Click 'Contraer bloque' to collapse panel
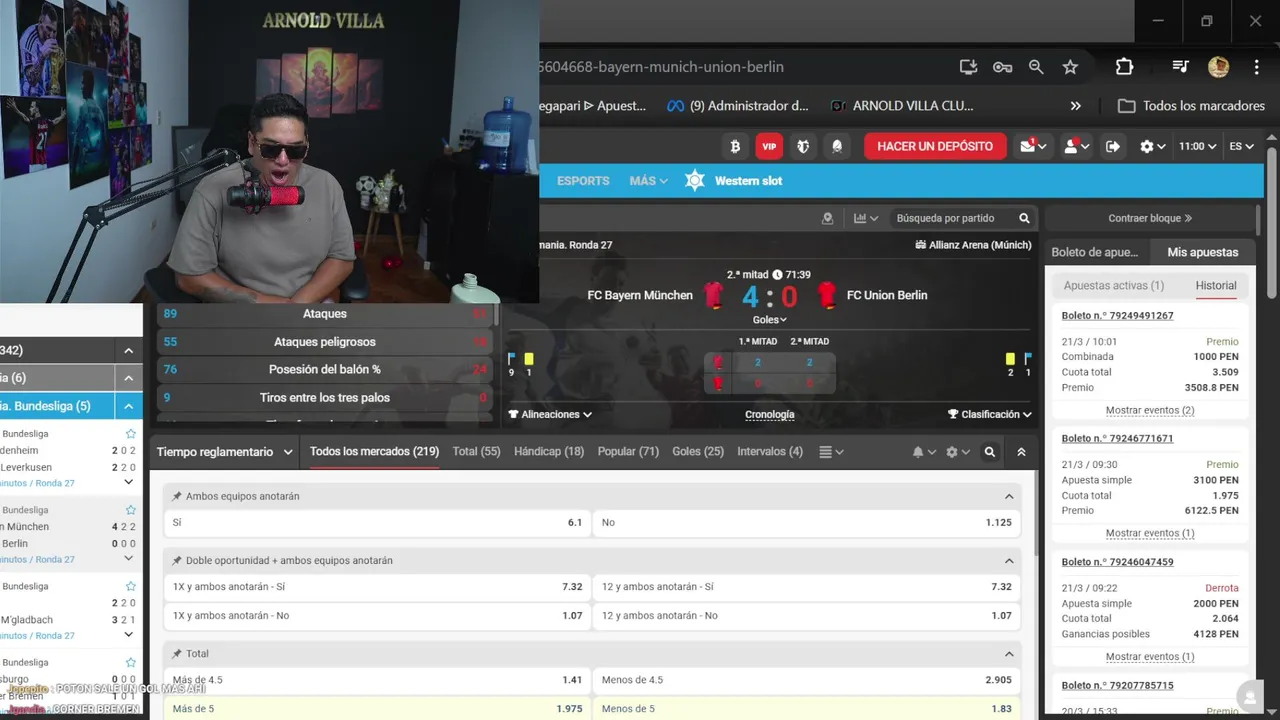 1150,218
